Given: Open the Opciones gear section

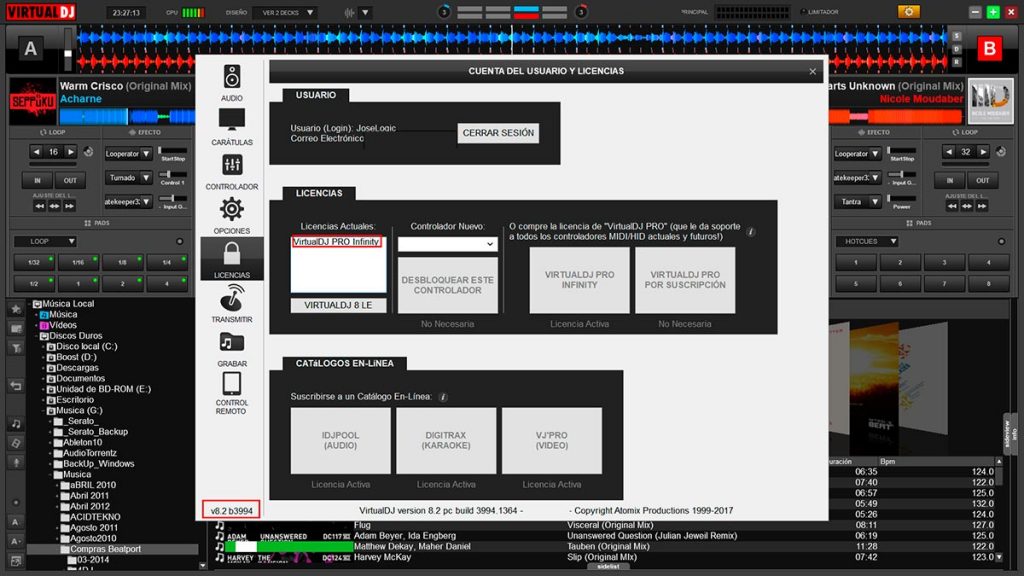Looking at the screenshot, I should [232, 216].
